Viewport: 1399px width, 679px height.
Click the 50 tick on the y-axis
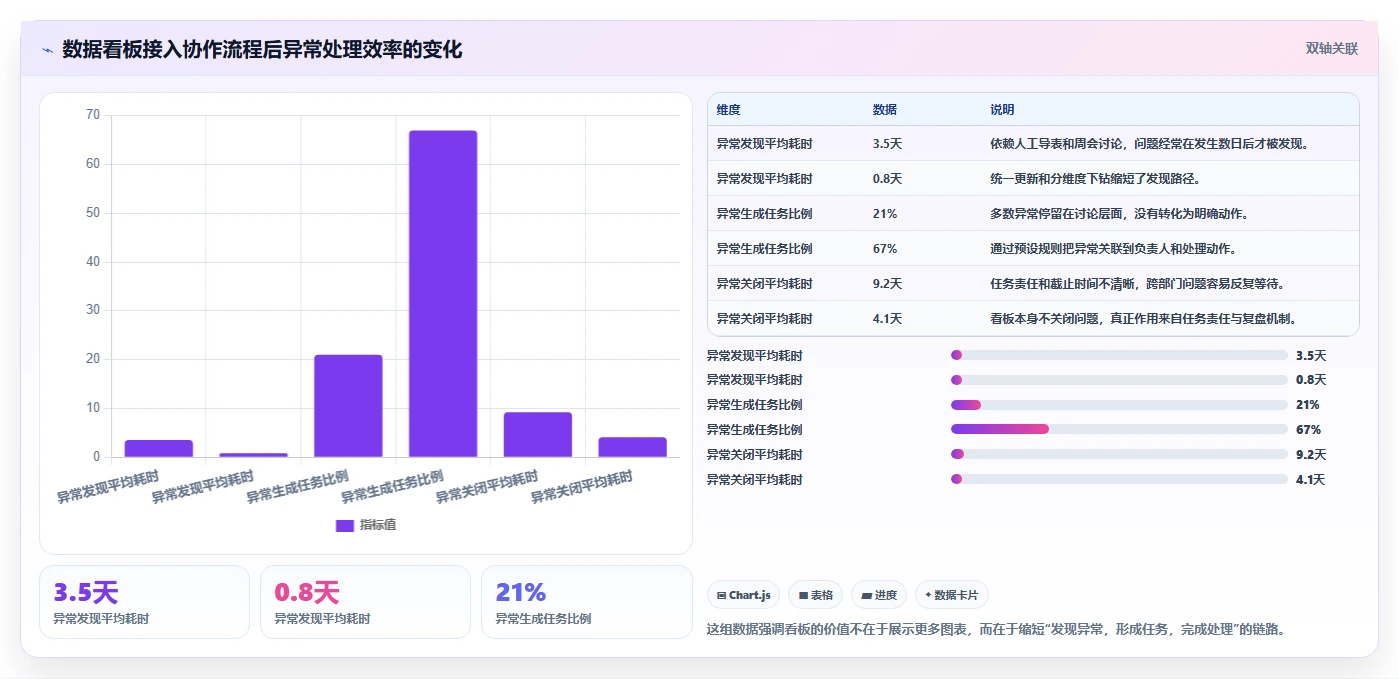coord(93,212)
